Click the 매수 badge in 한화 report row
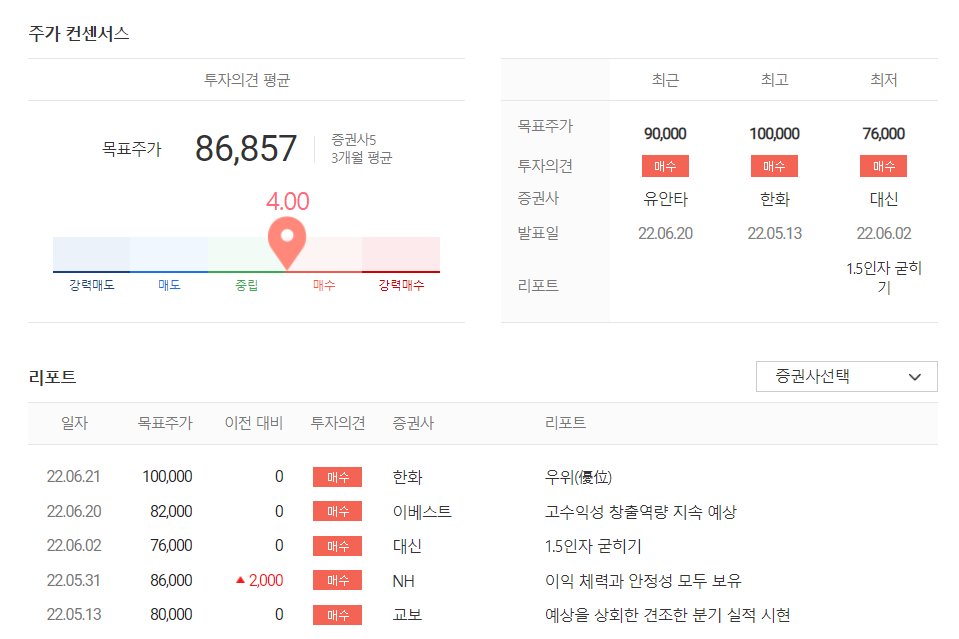 point(337,477)
